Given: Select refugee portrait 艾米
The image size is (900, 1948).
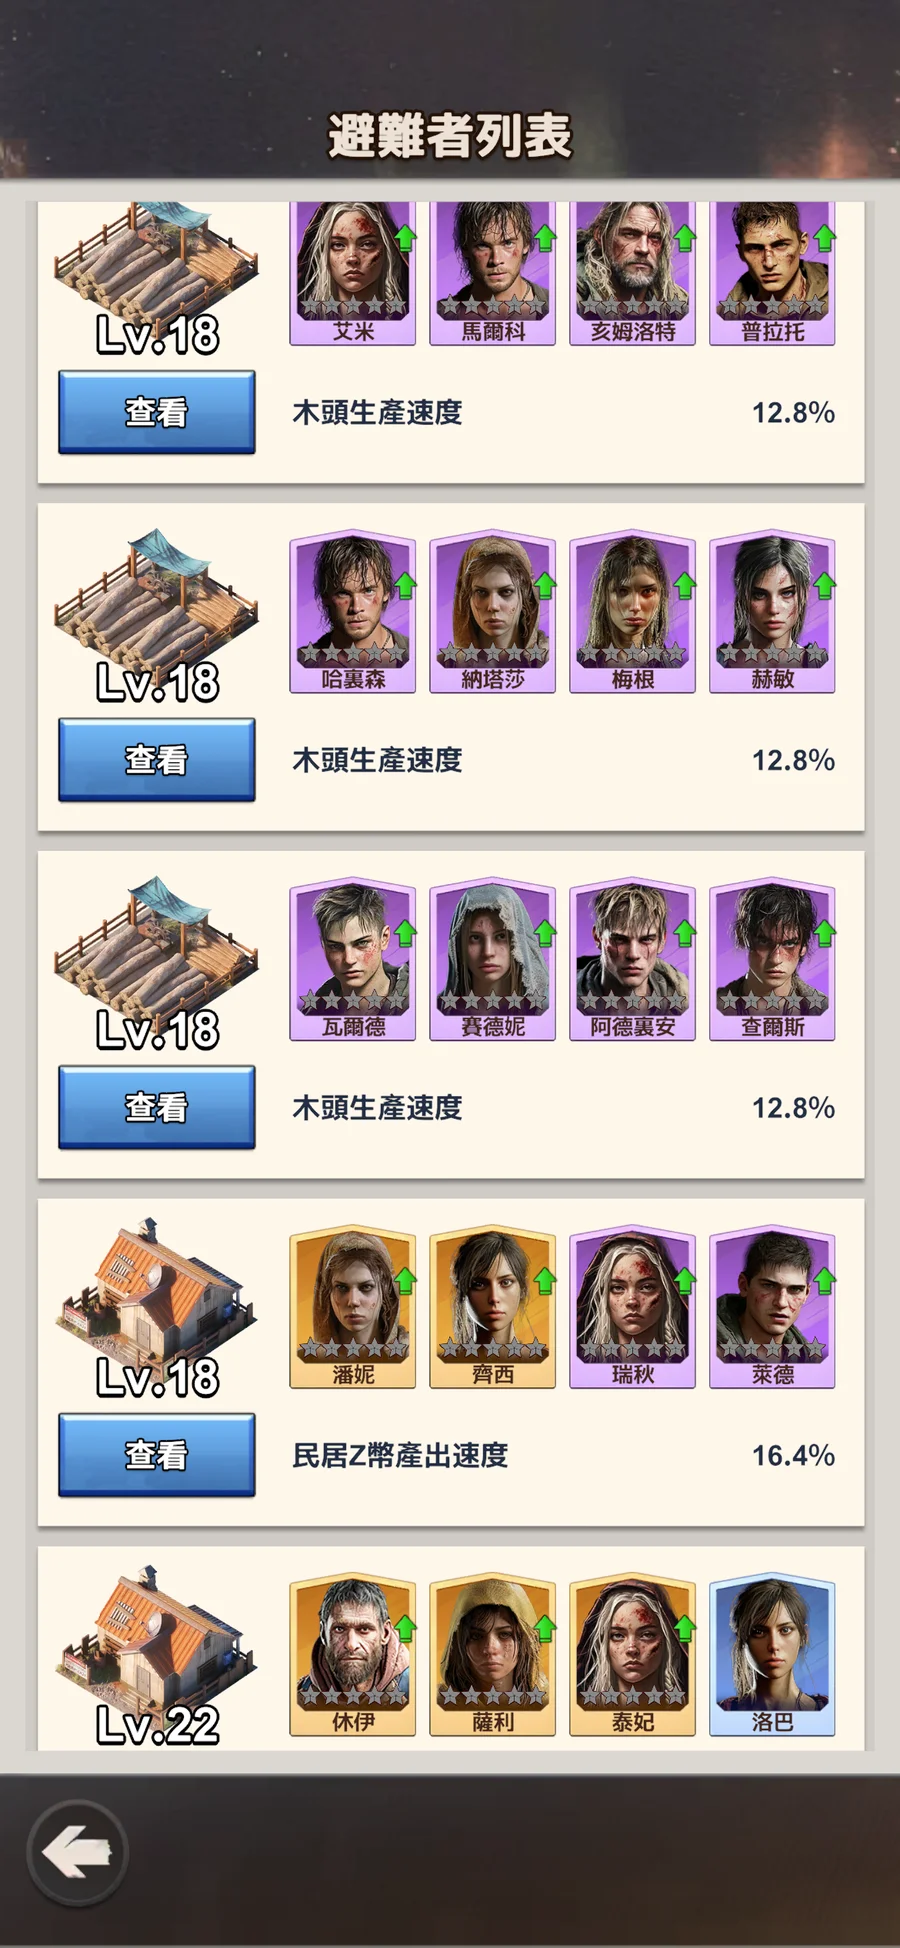Looking at the screenshot, I should point(352,274).
